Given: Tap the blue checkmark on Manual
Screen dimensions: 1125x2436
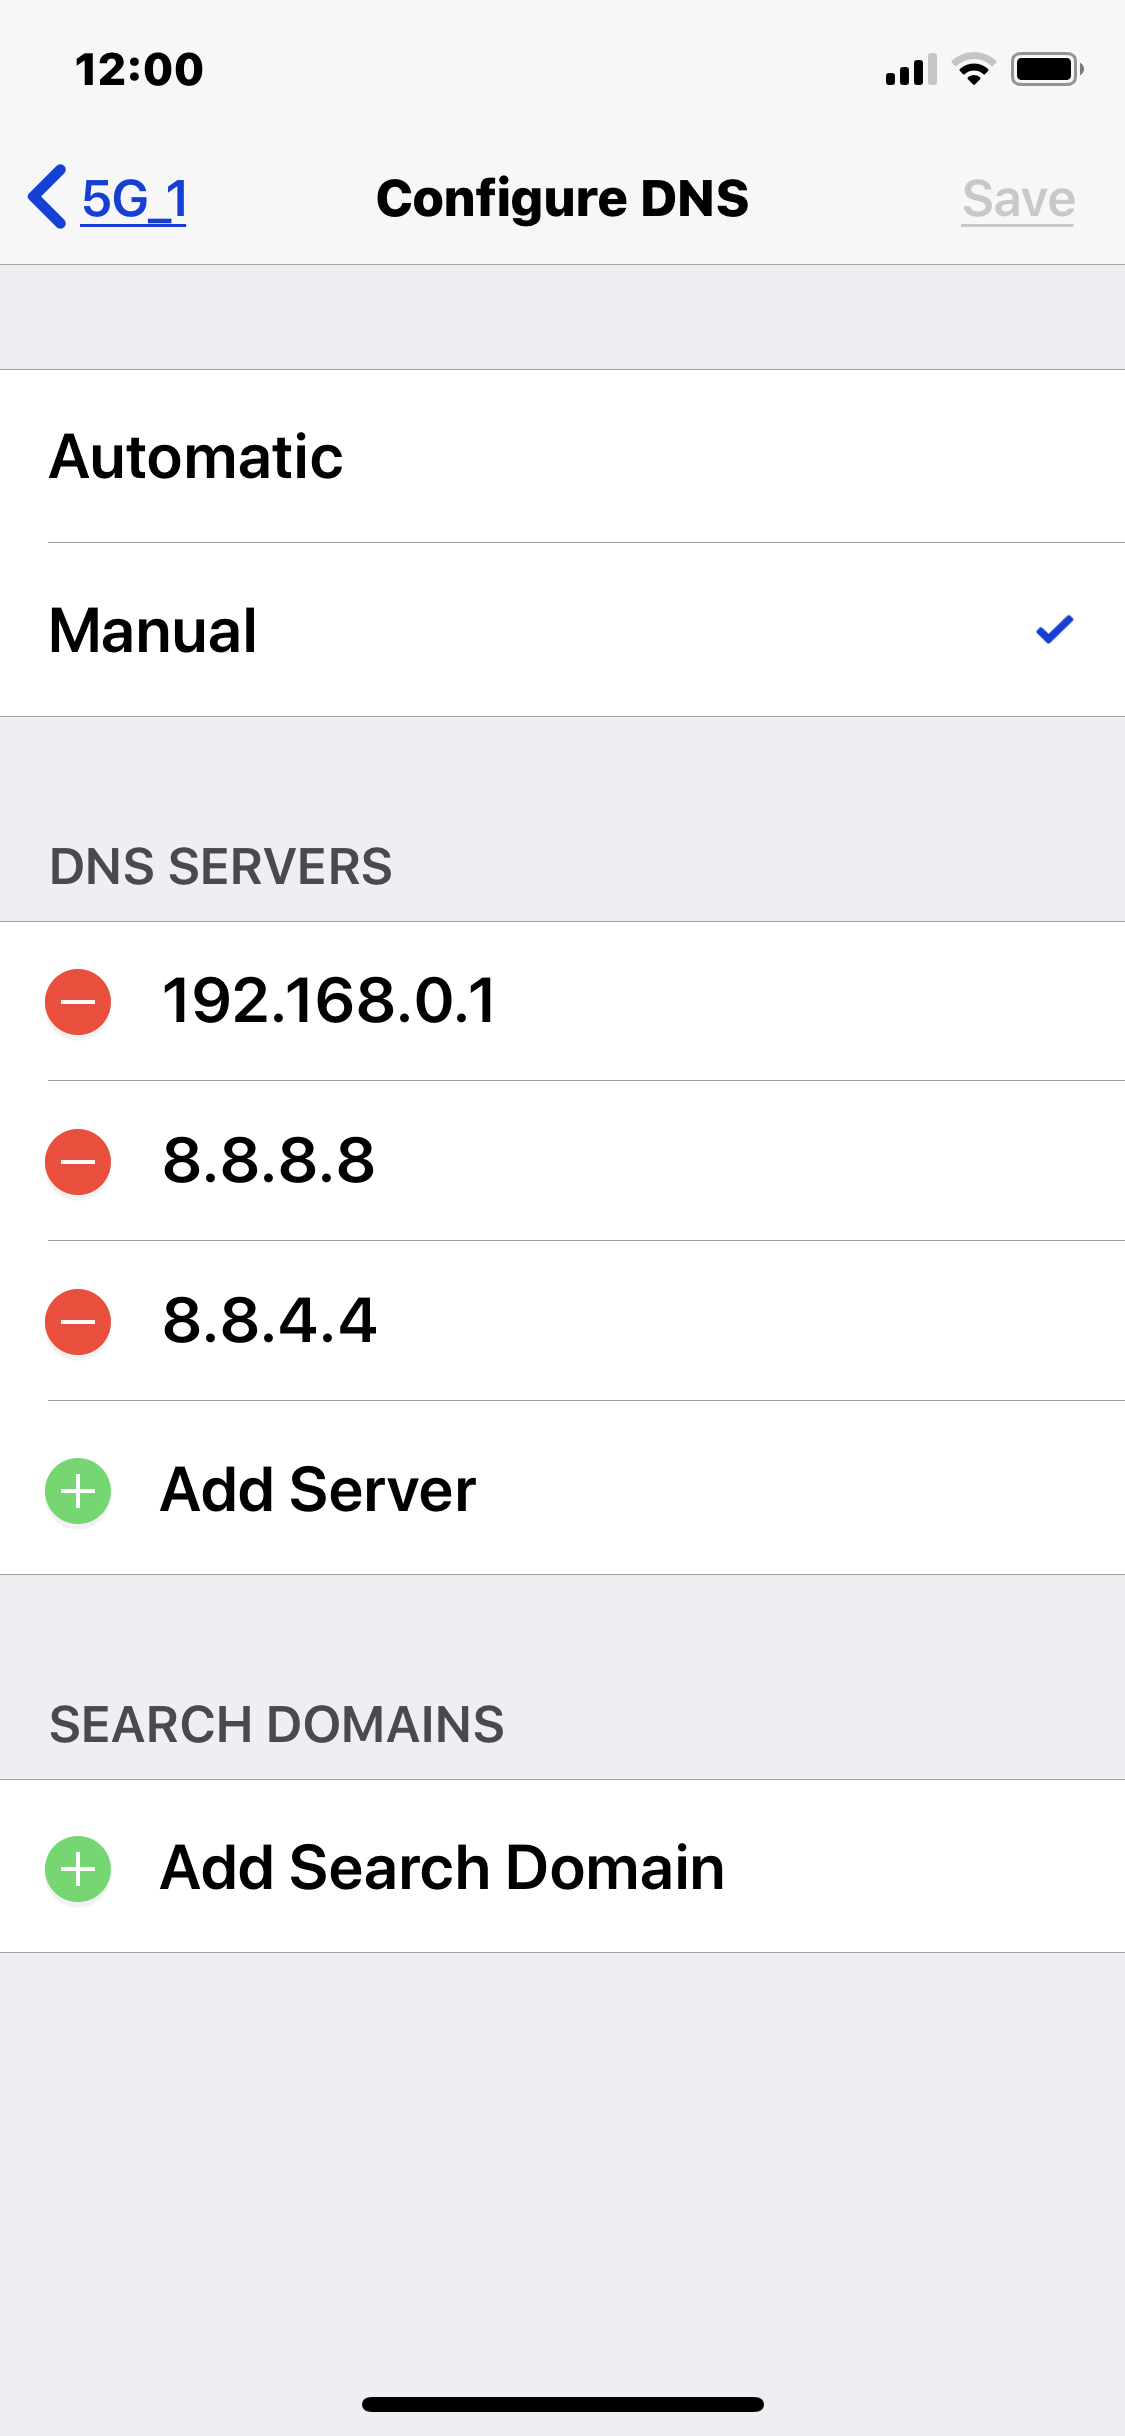Looking at the screenshot, I should (x=1054, y=629).
